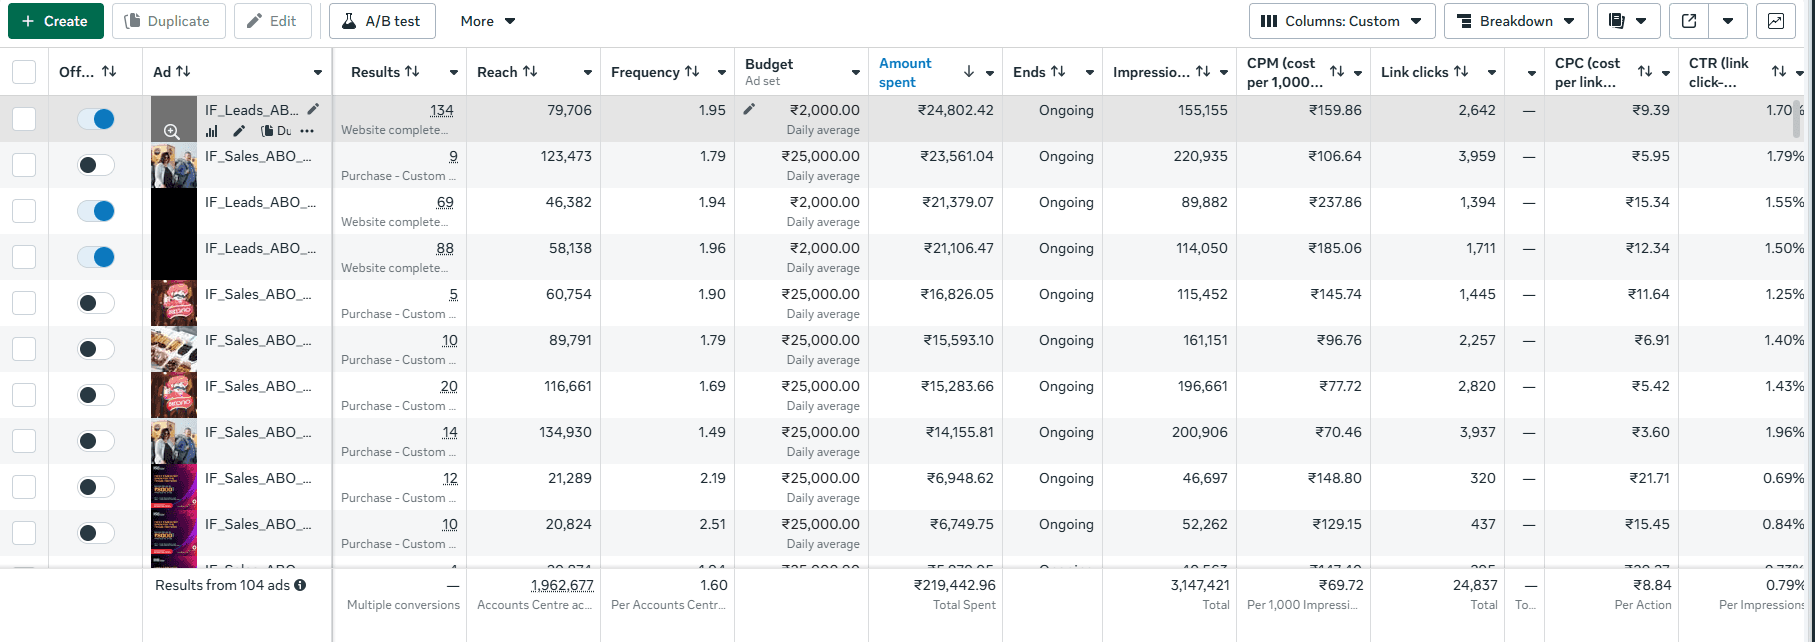This screenshot has height=642, width=1815.
Task: Click sort arrows on Frequency column
Action: 692,72
